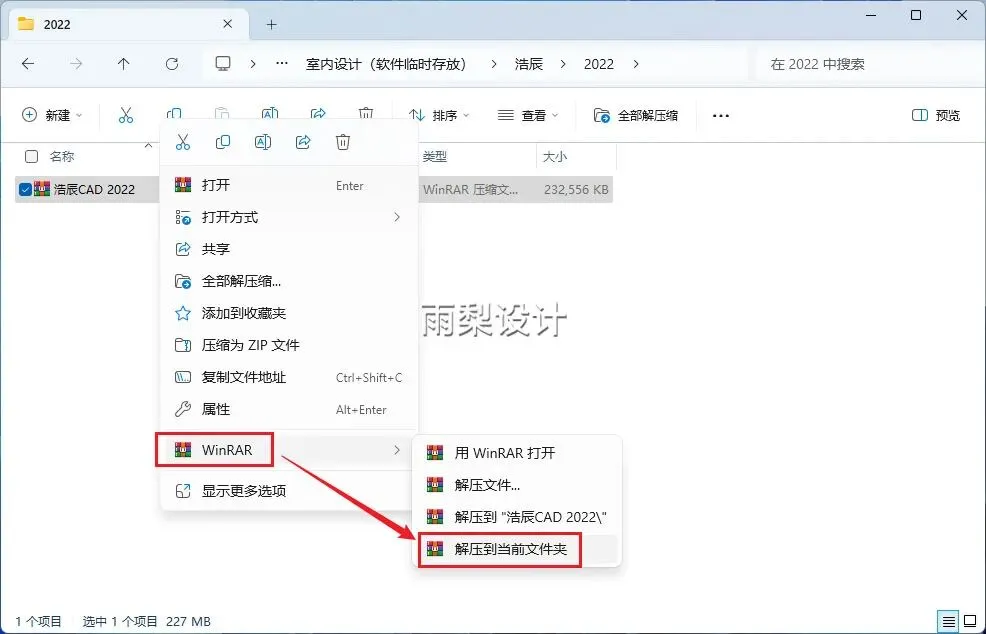Viewport: 986px width, 634px height.
Task: Click the toolbar 全部解压缩 button
Action: coord(636,116)
